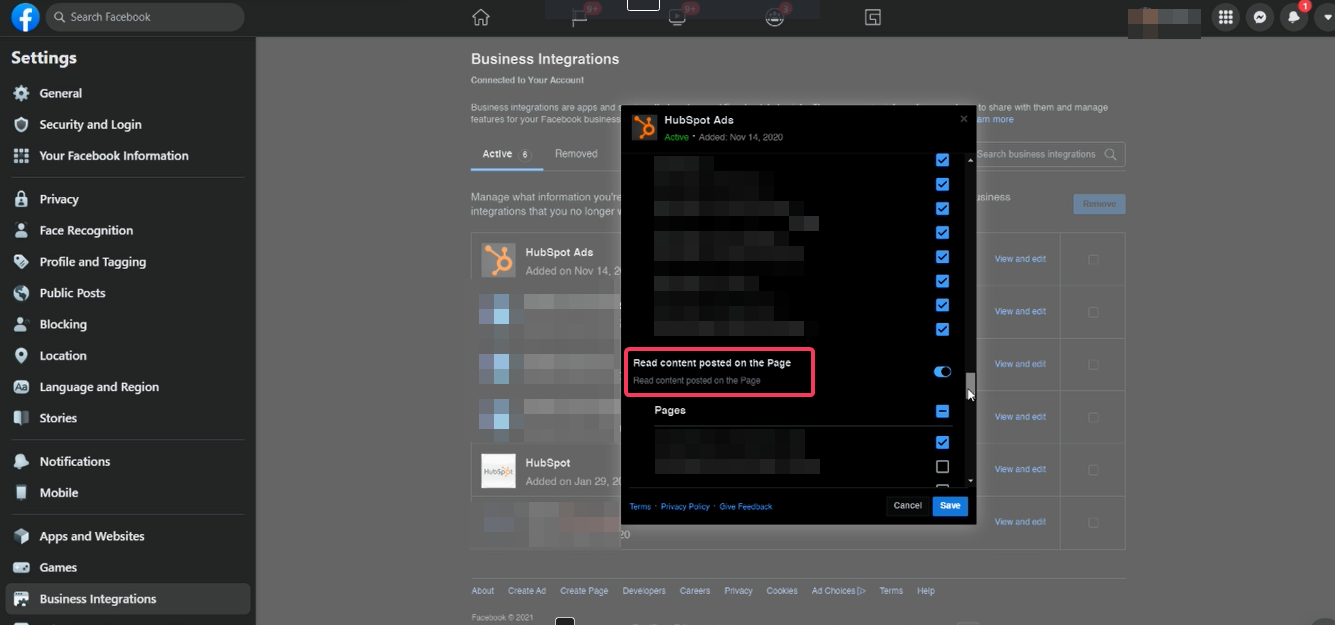This screenshot has height=625, width=1335.
Task: Open the Pages flag icon
Action: tap(579, 18)
